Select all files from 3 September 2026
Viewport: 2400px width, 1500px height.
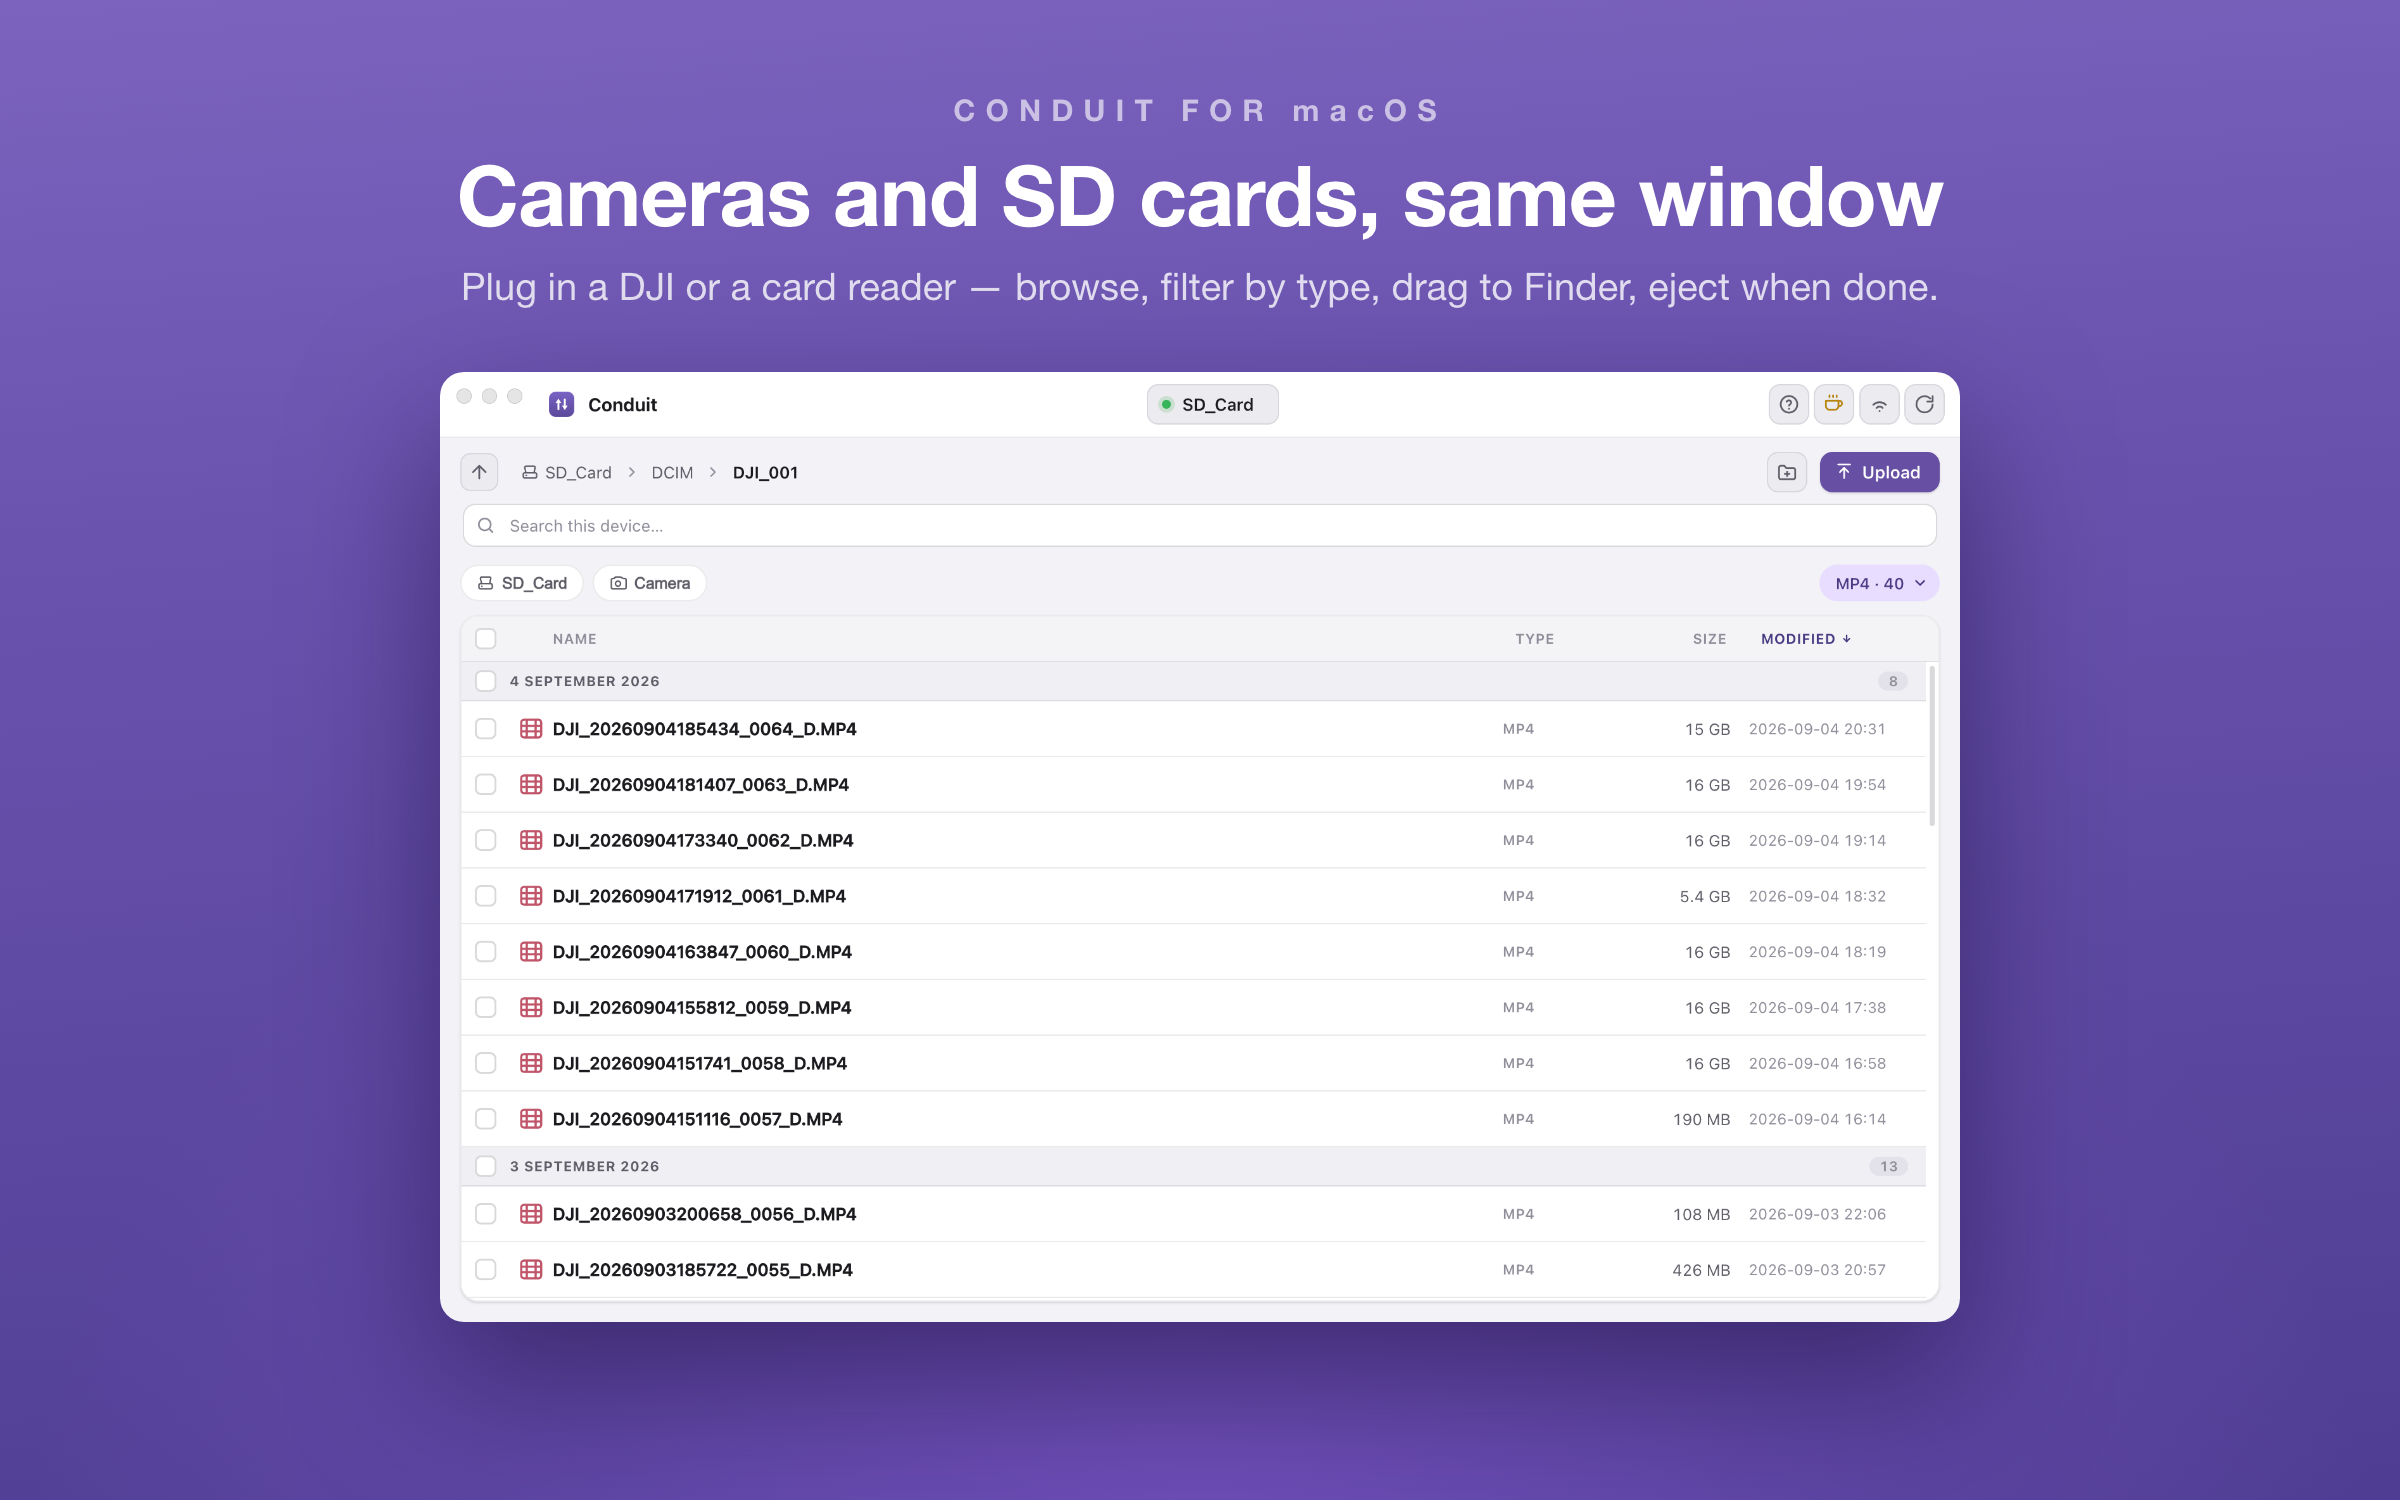[486, 1166]
